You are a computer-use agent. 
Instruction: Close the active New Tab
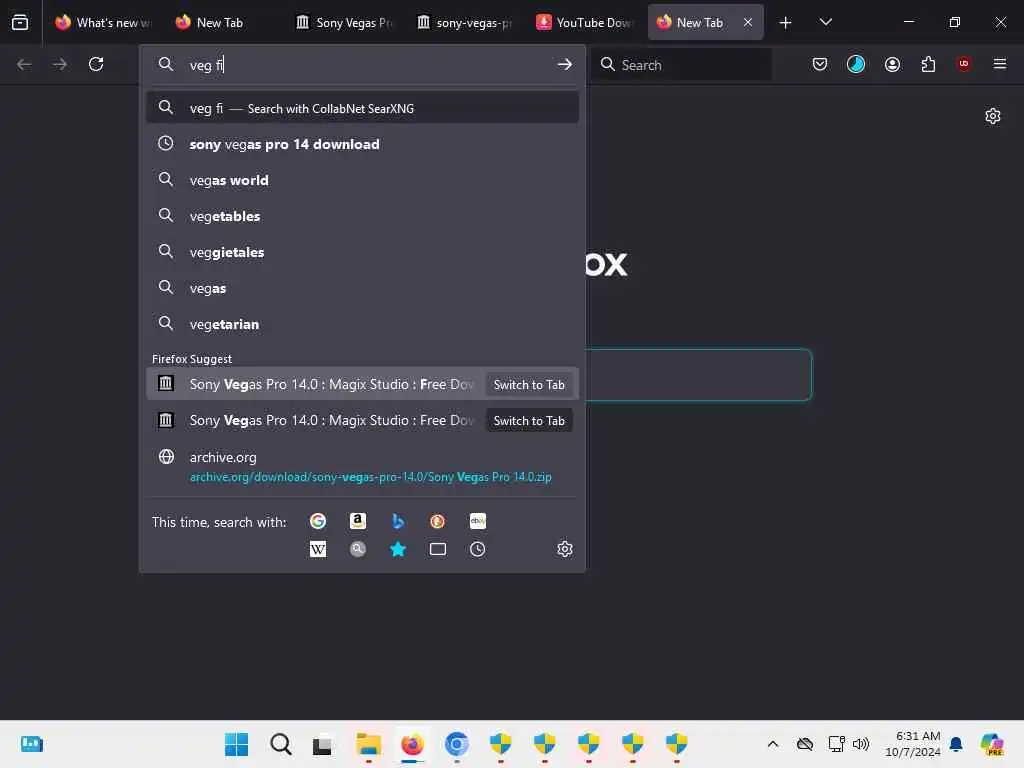[748, 23]
